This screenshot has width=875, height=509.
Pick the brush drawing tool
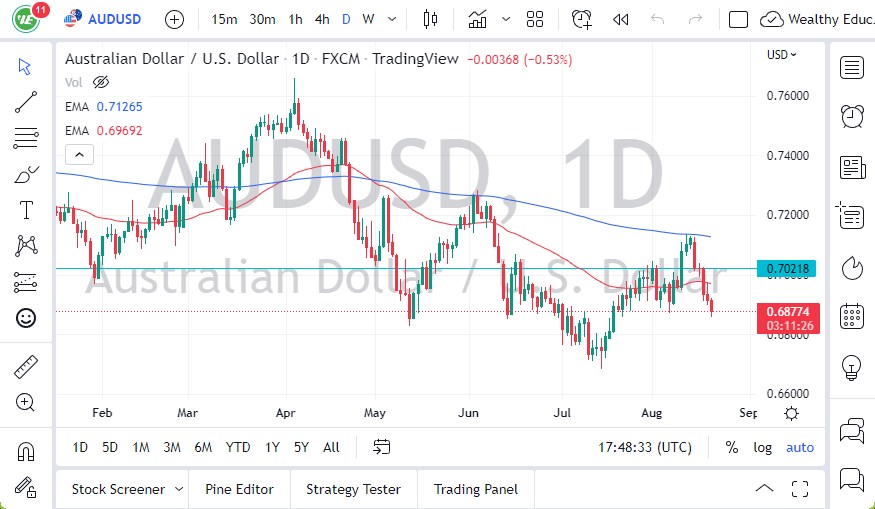coord(26,174)
